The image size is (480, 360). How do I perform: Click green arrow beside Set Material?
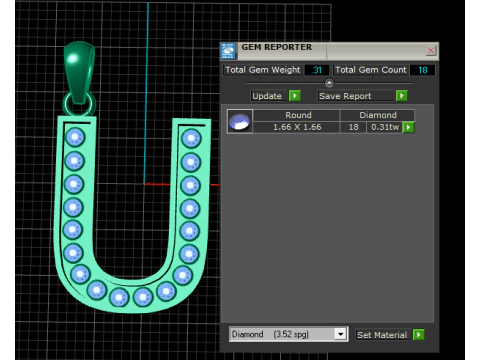[418, 334]
